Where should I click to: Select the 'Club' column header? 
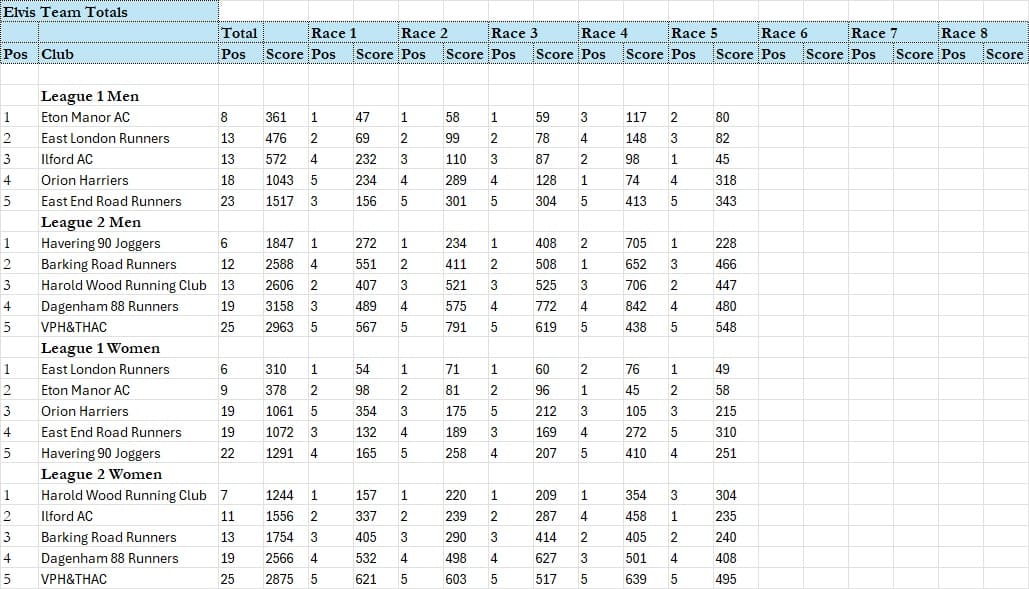coord(128,54)
